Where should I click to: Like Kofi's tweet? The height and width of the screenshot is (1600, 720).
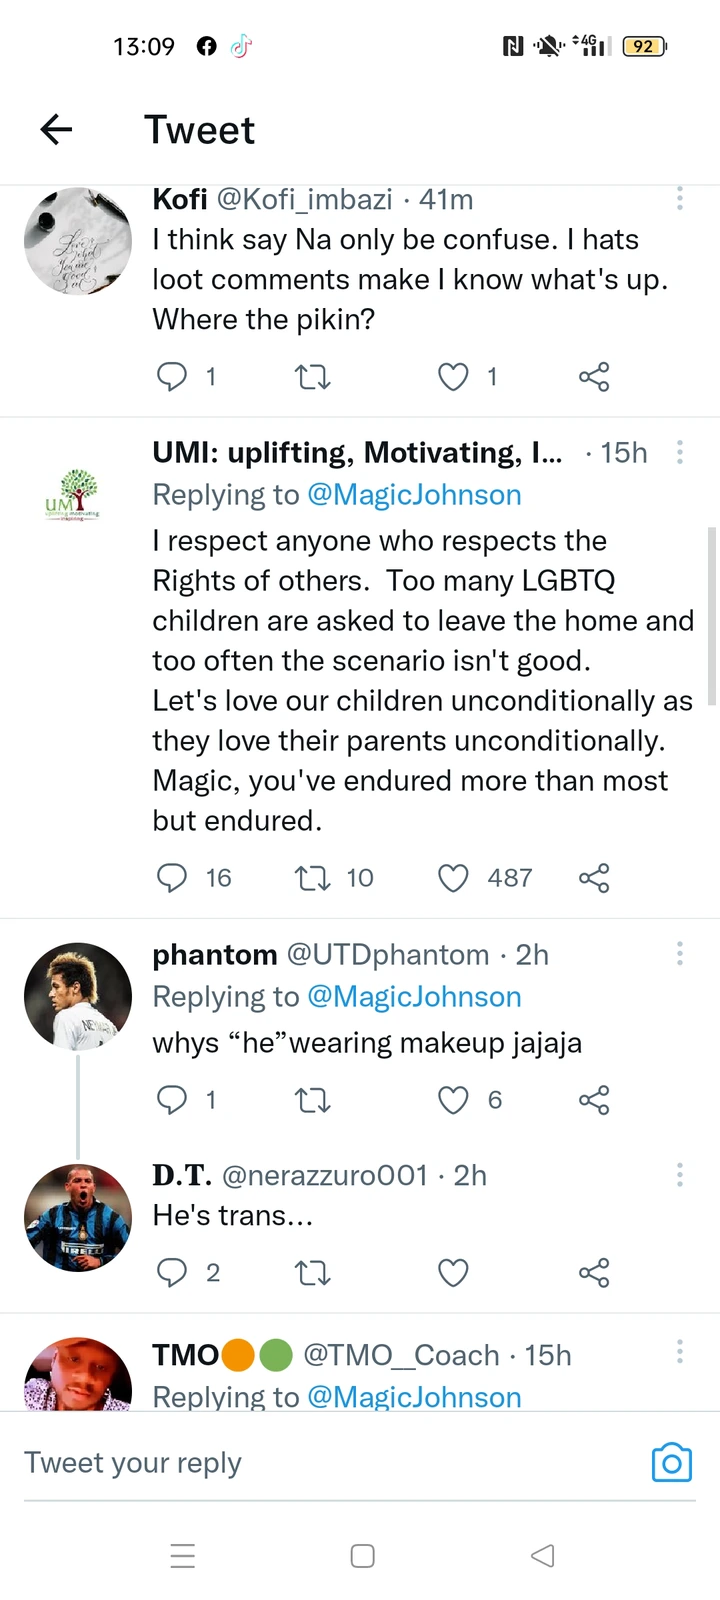pyautogui.click(x=453, y=377)
